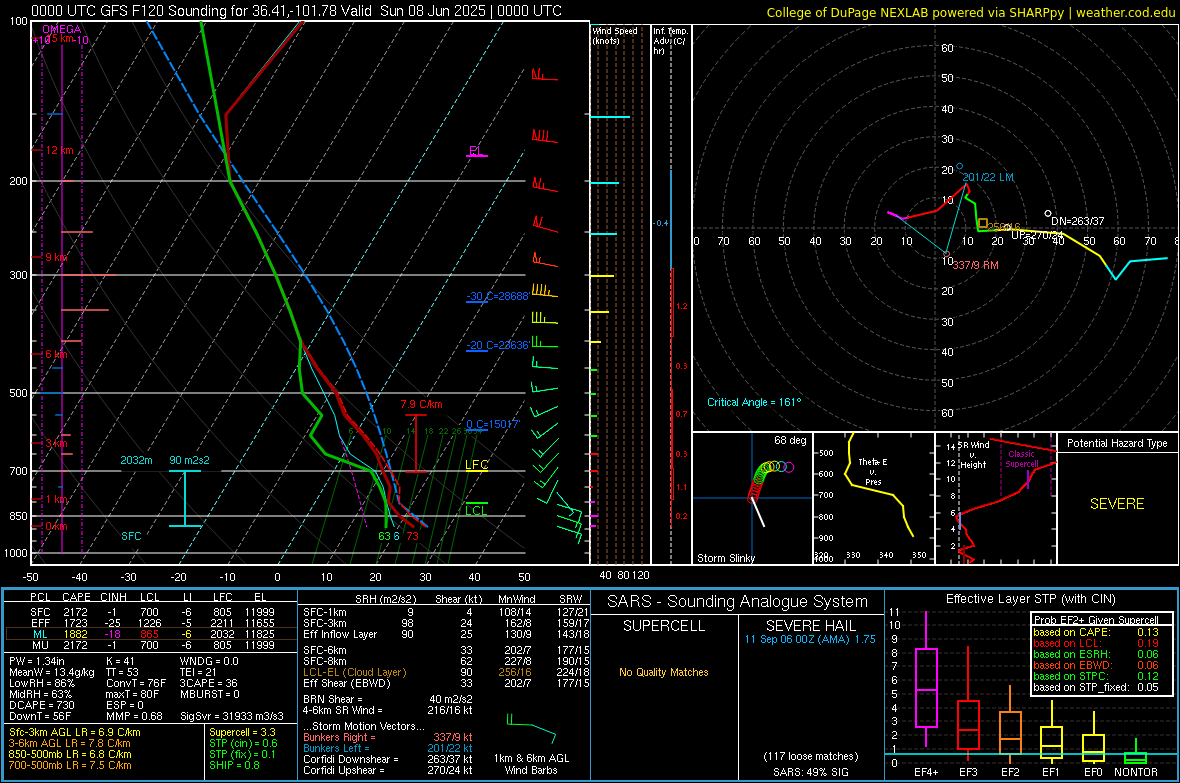Image resolution: width=1180 pixels, height=783 pixels.
Task: Click the magenta OMEGA label
Action: pyautogui.click(x=62, y=29)
